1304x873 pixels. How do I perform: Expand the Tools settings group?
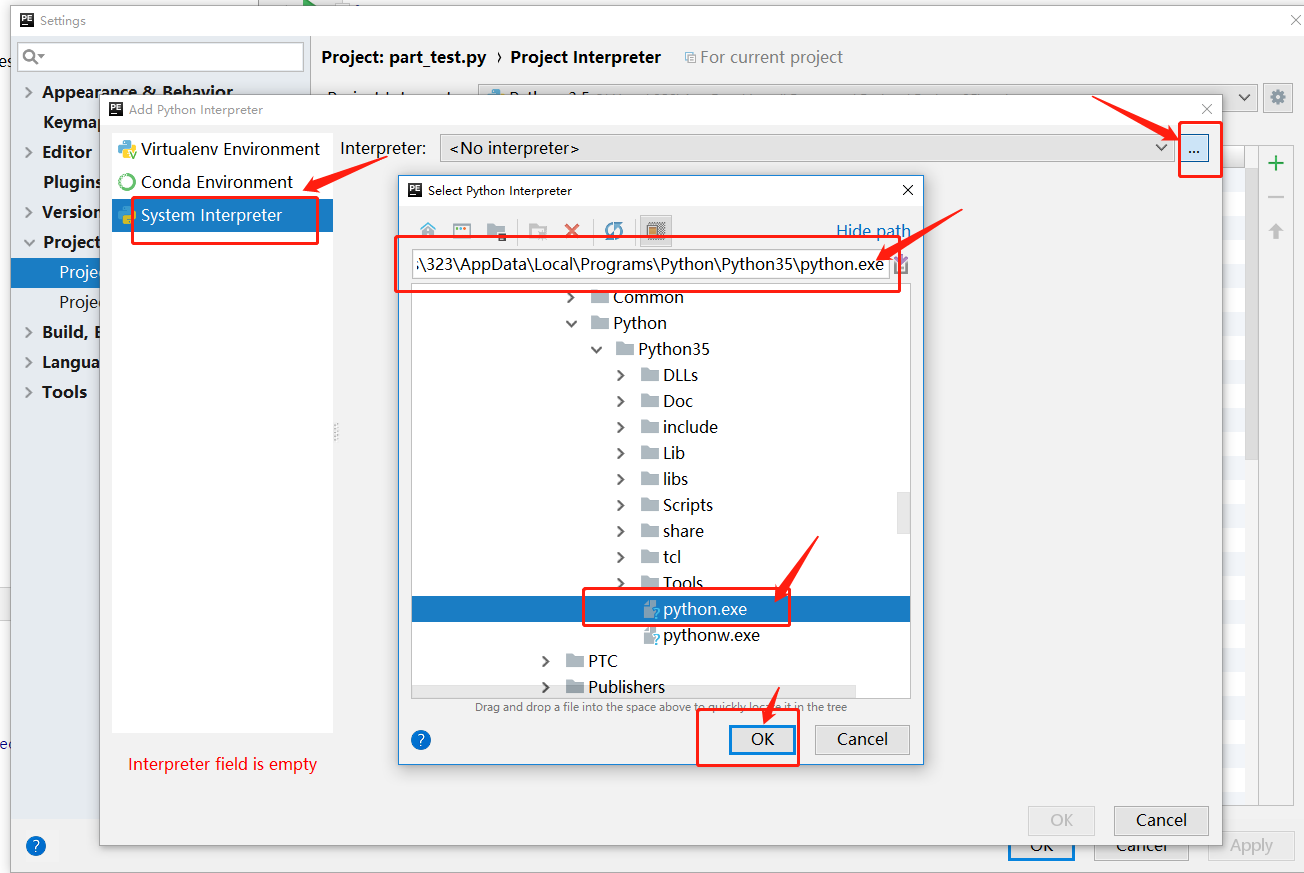[x=28, y=392]
